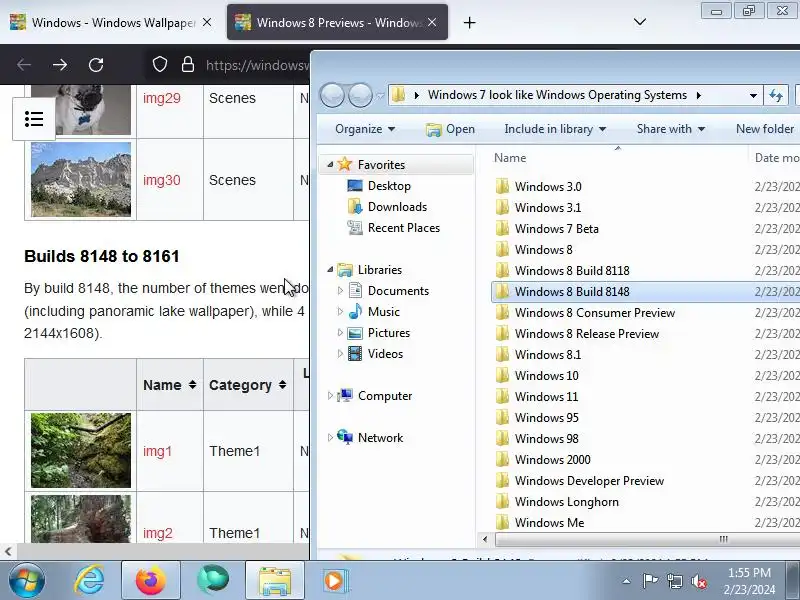Click the muted volume tray icon
Screen dimensions: 800x600
[x=699, y=582]
